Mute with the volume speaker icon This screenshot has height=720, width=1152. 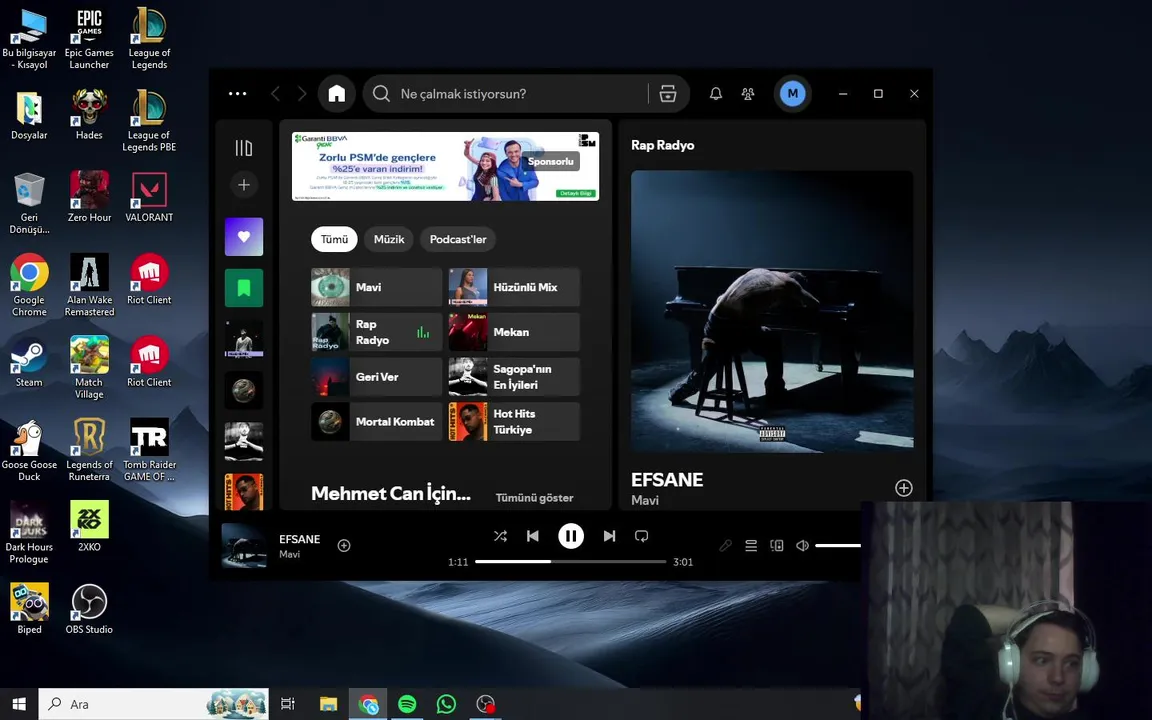[802, 545]
